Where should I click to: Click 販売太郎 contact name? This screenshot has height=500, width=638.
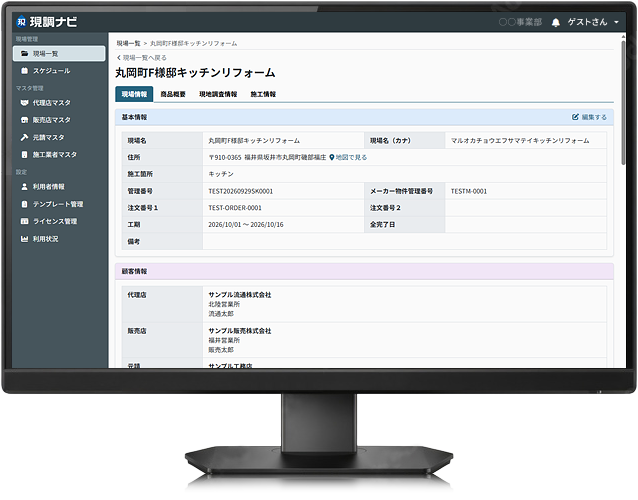point(221,350)
